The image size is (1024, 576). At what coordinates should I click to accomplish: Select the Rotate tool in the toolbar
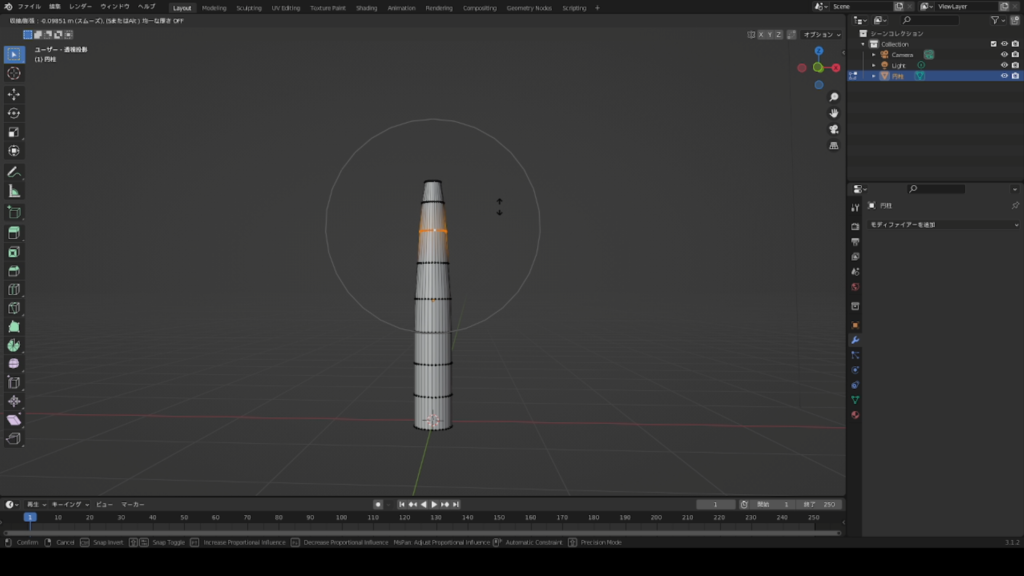click(13, 113)
